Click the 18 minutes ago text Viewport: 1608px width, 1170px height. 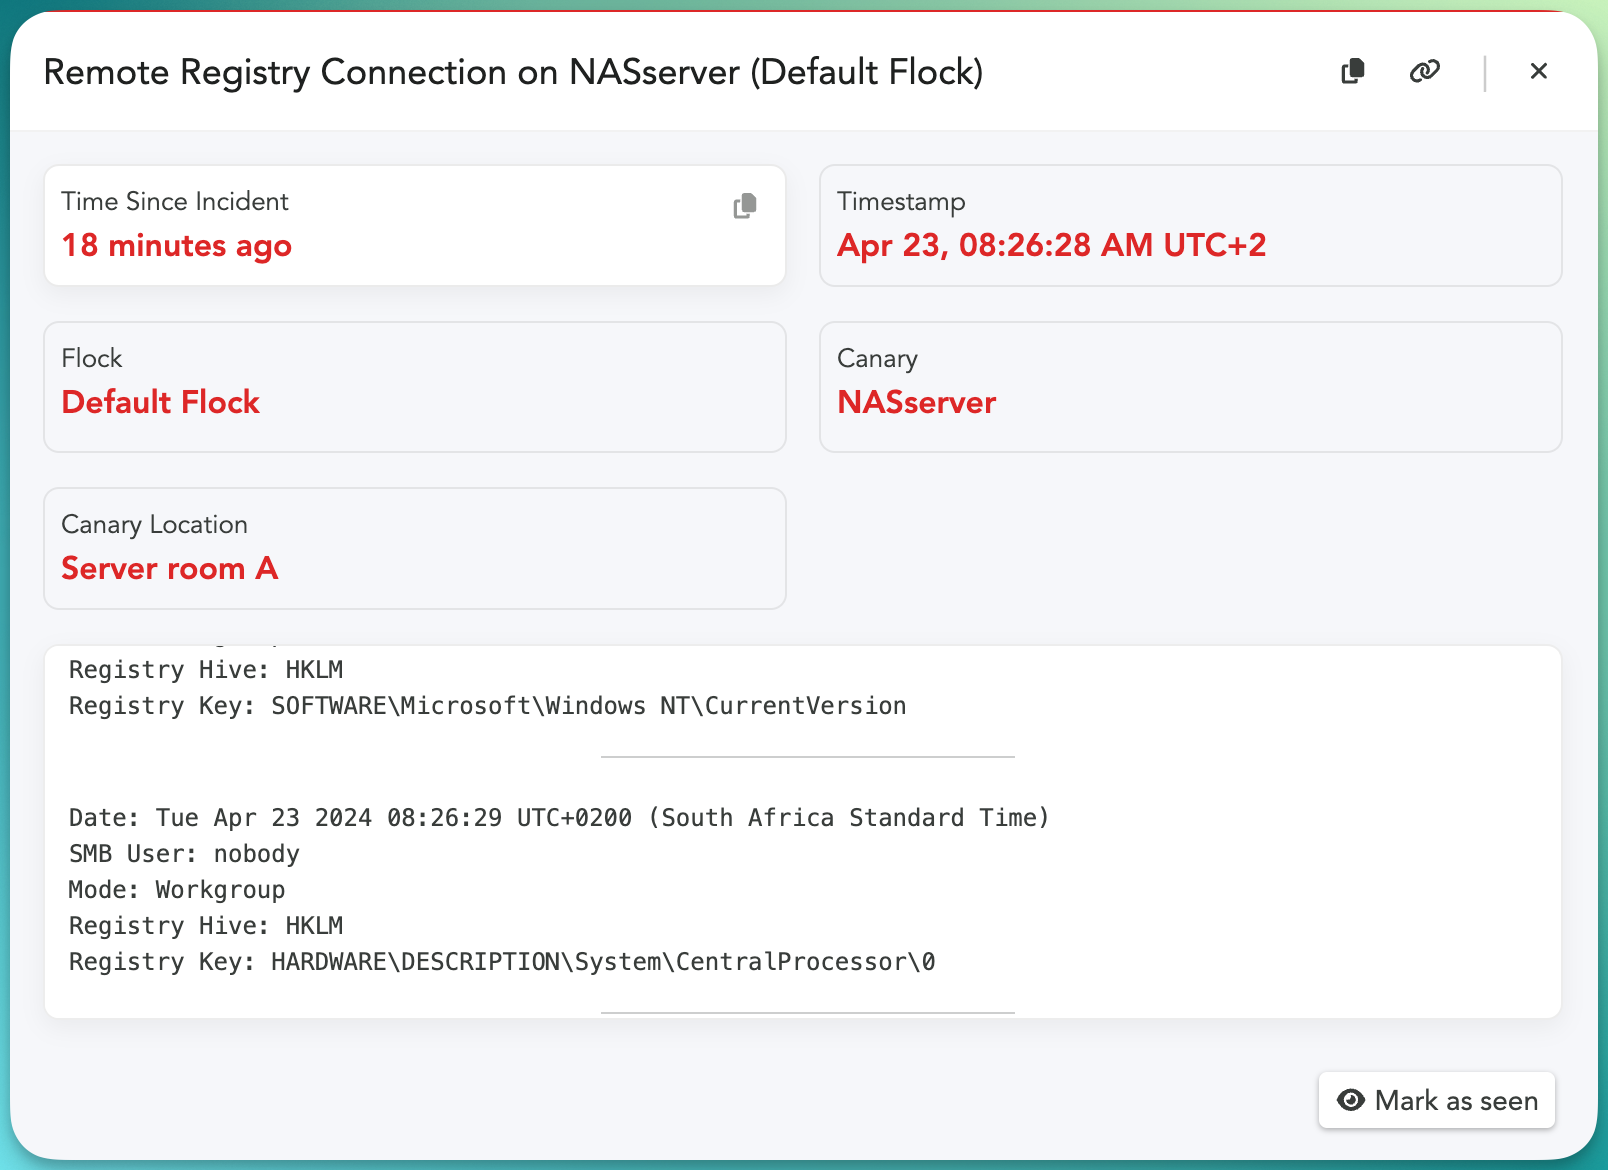(x=177, y=246)
